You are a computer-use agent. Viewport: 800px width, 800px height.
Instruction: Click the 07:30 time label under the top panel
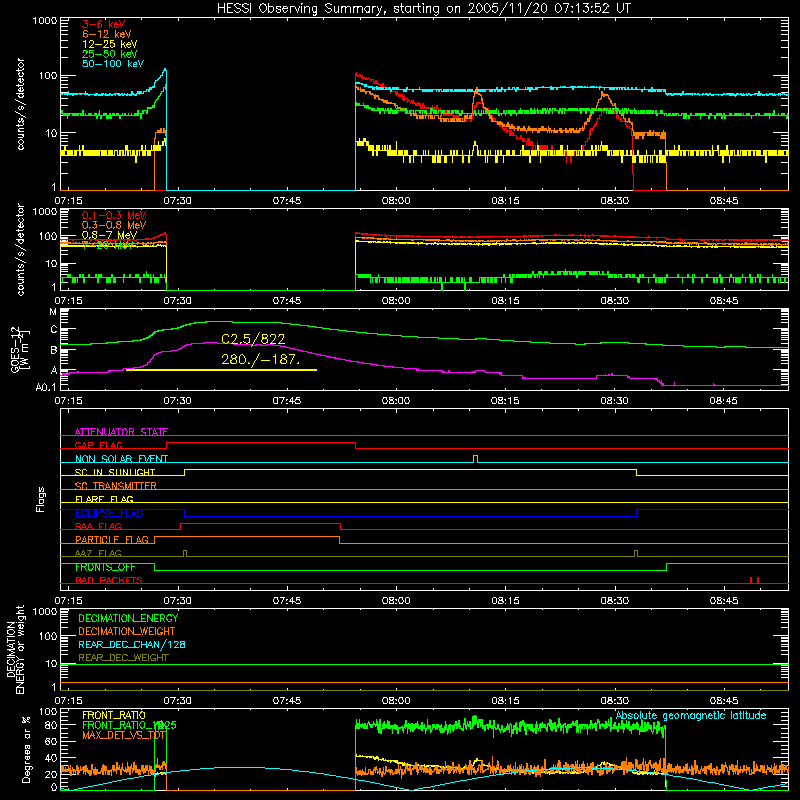point(178,201)
